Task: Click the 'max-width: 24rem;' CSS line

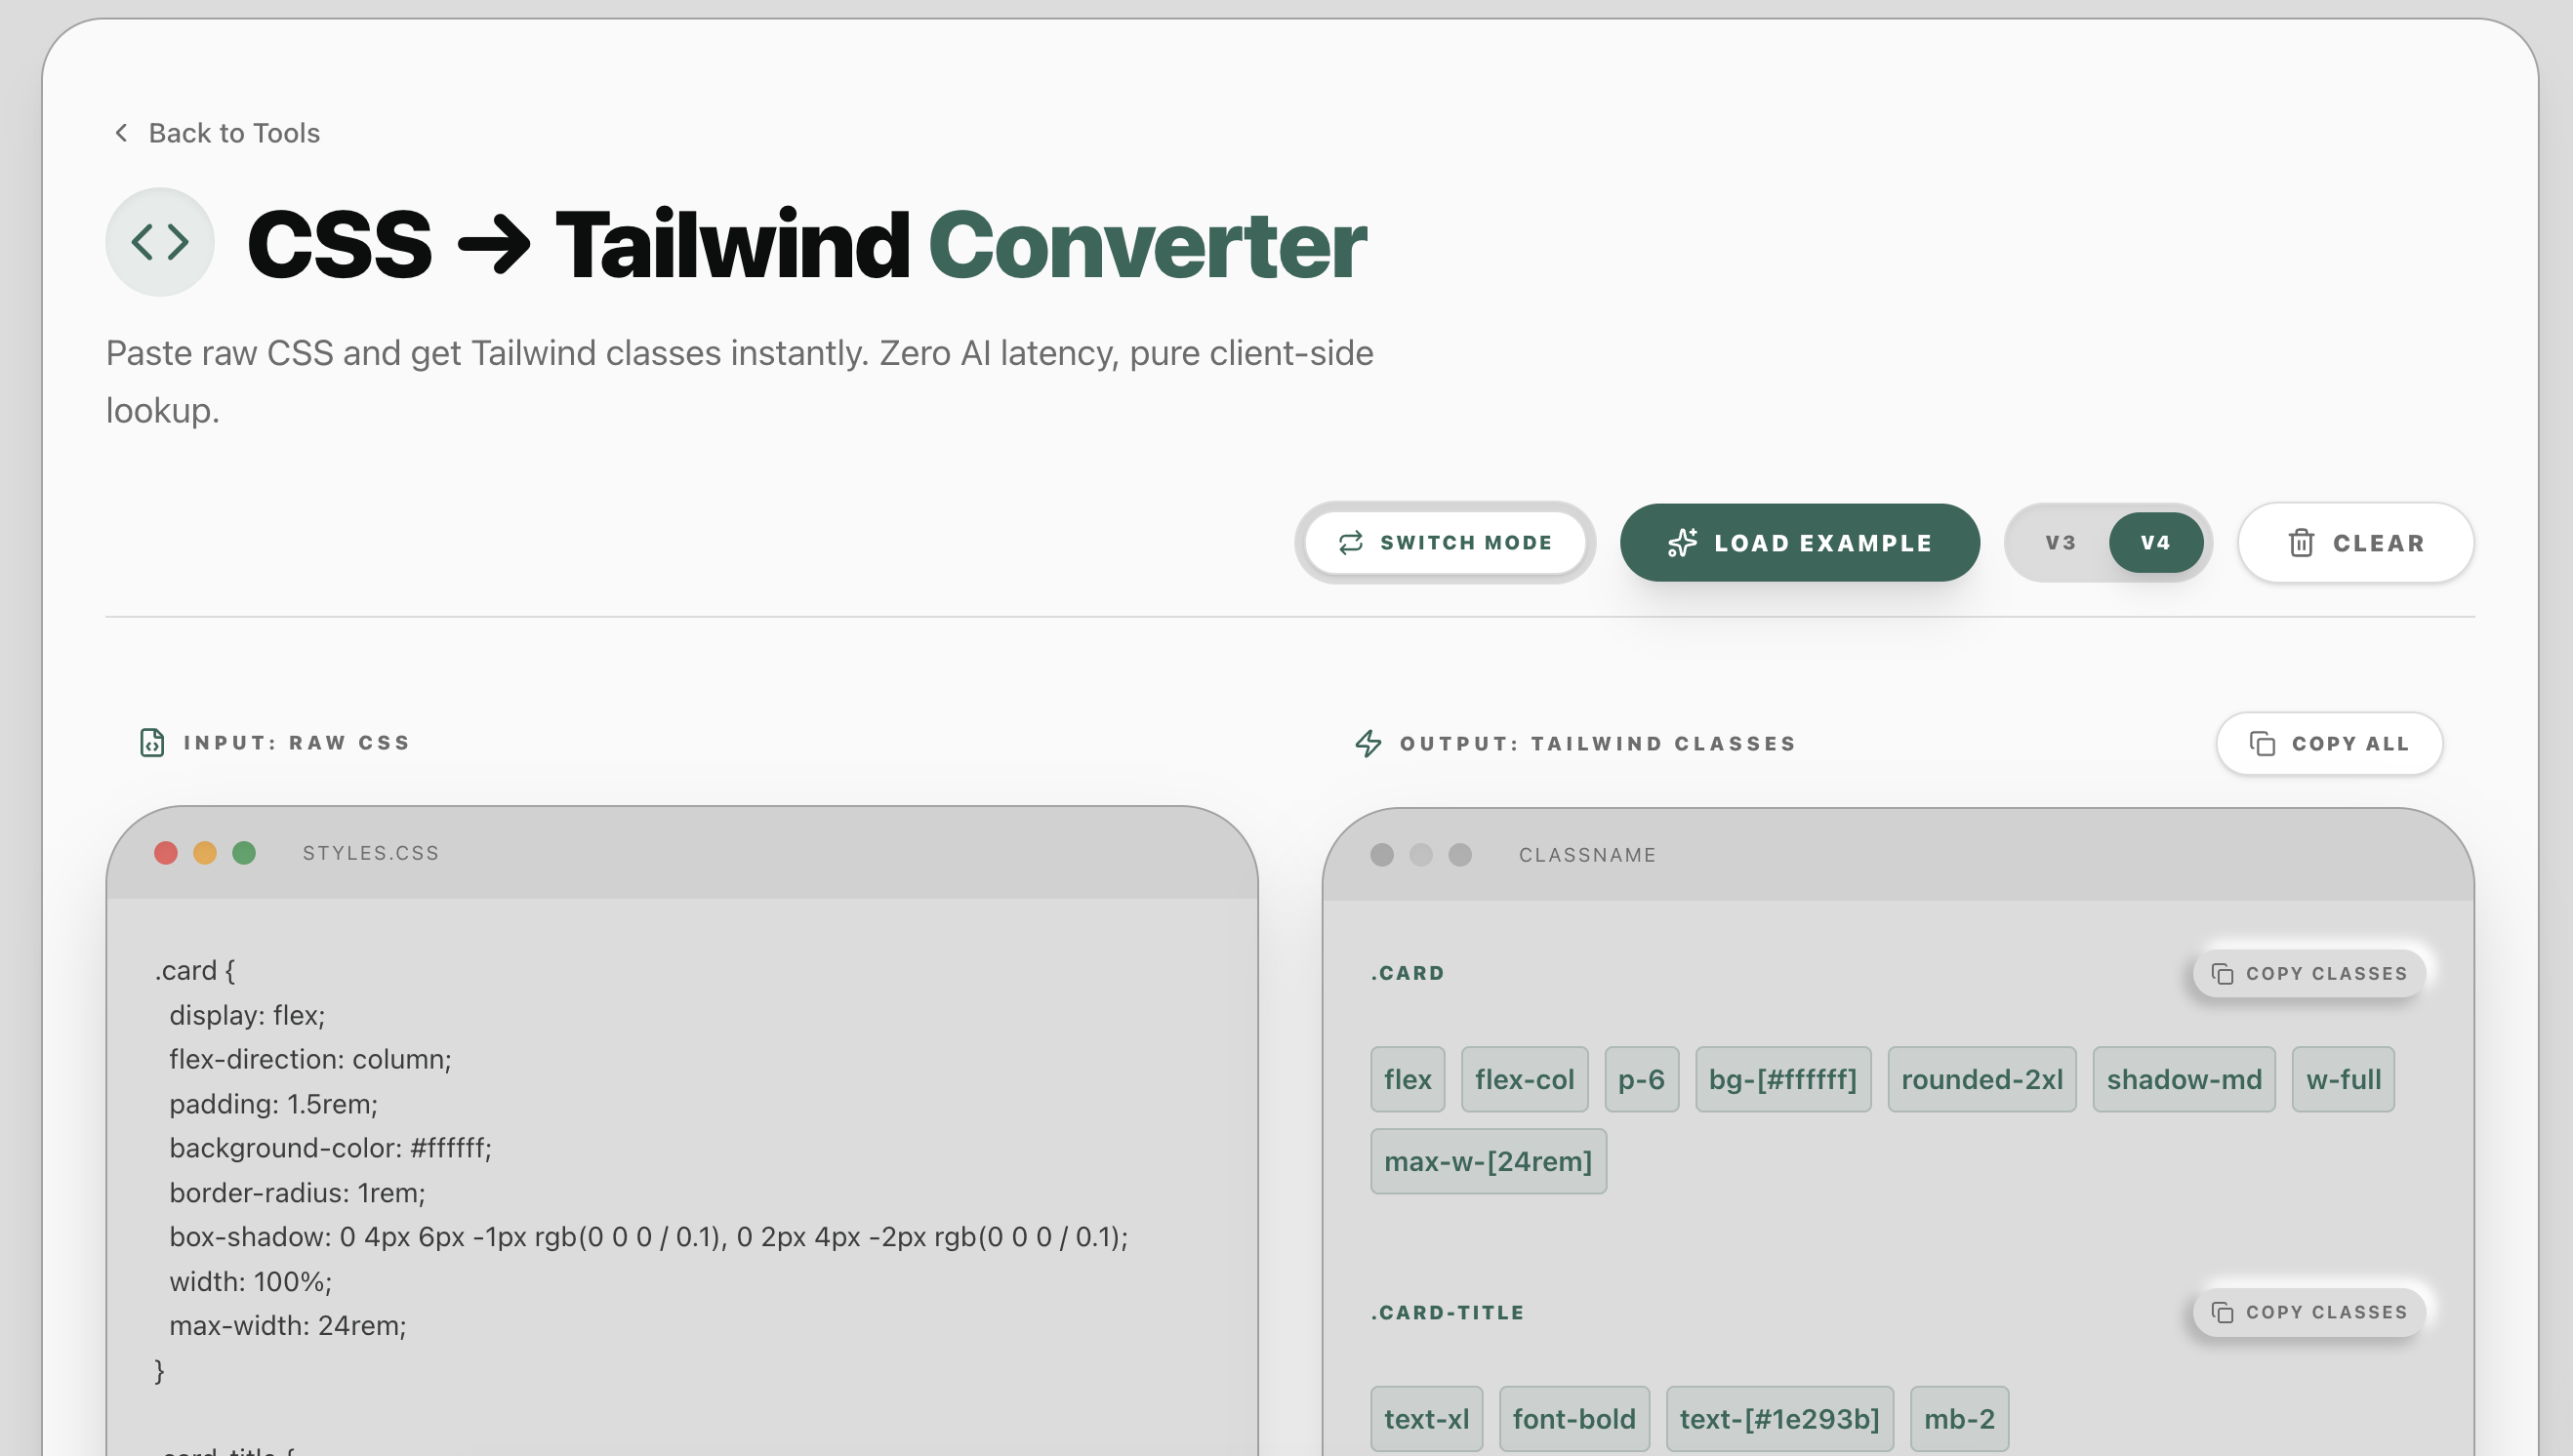Action: [x=287, y=1326]
